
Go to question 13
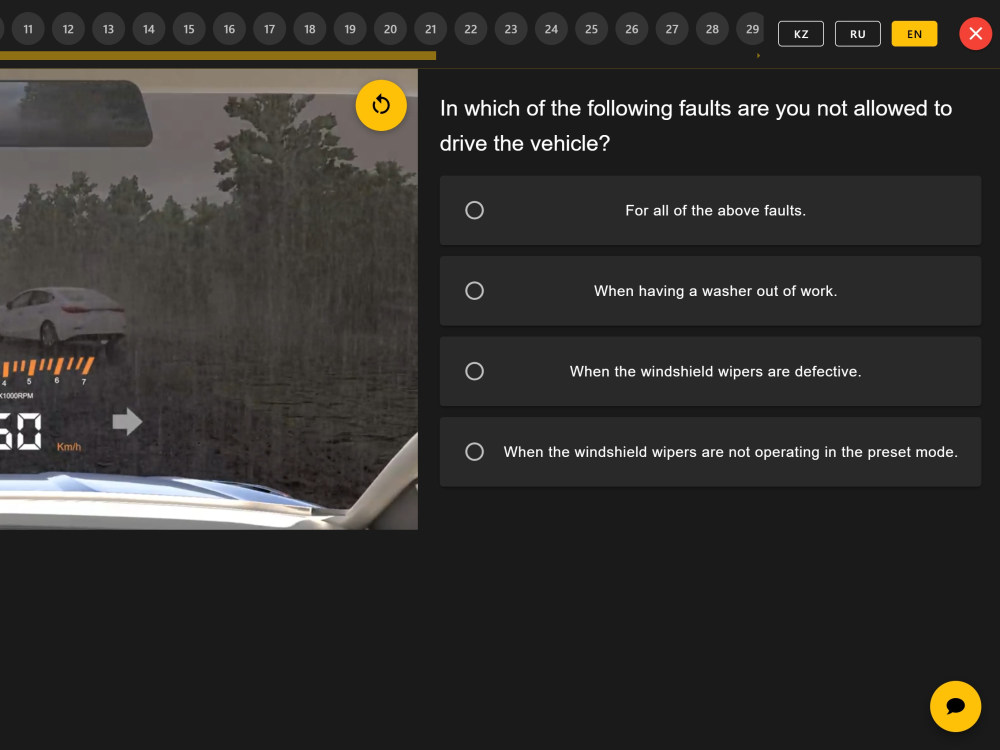108,29
